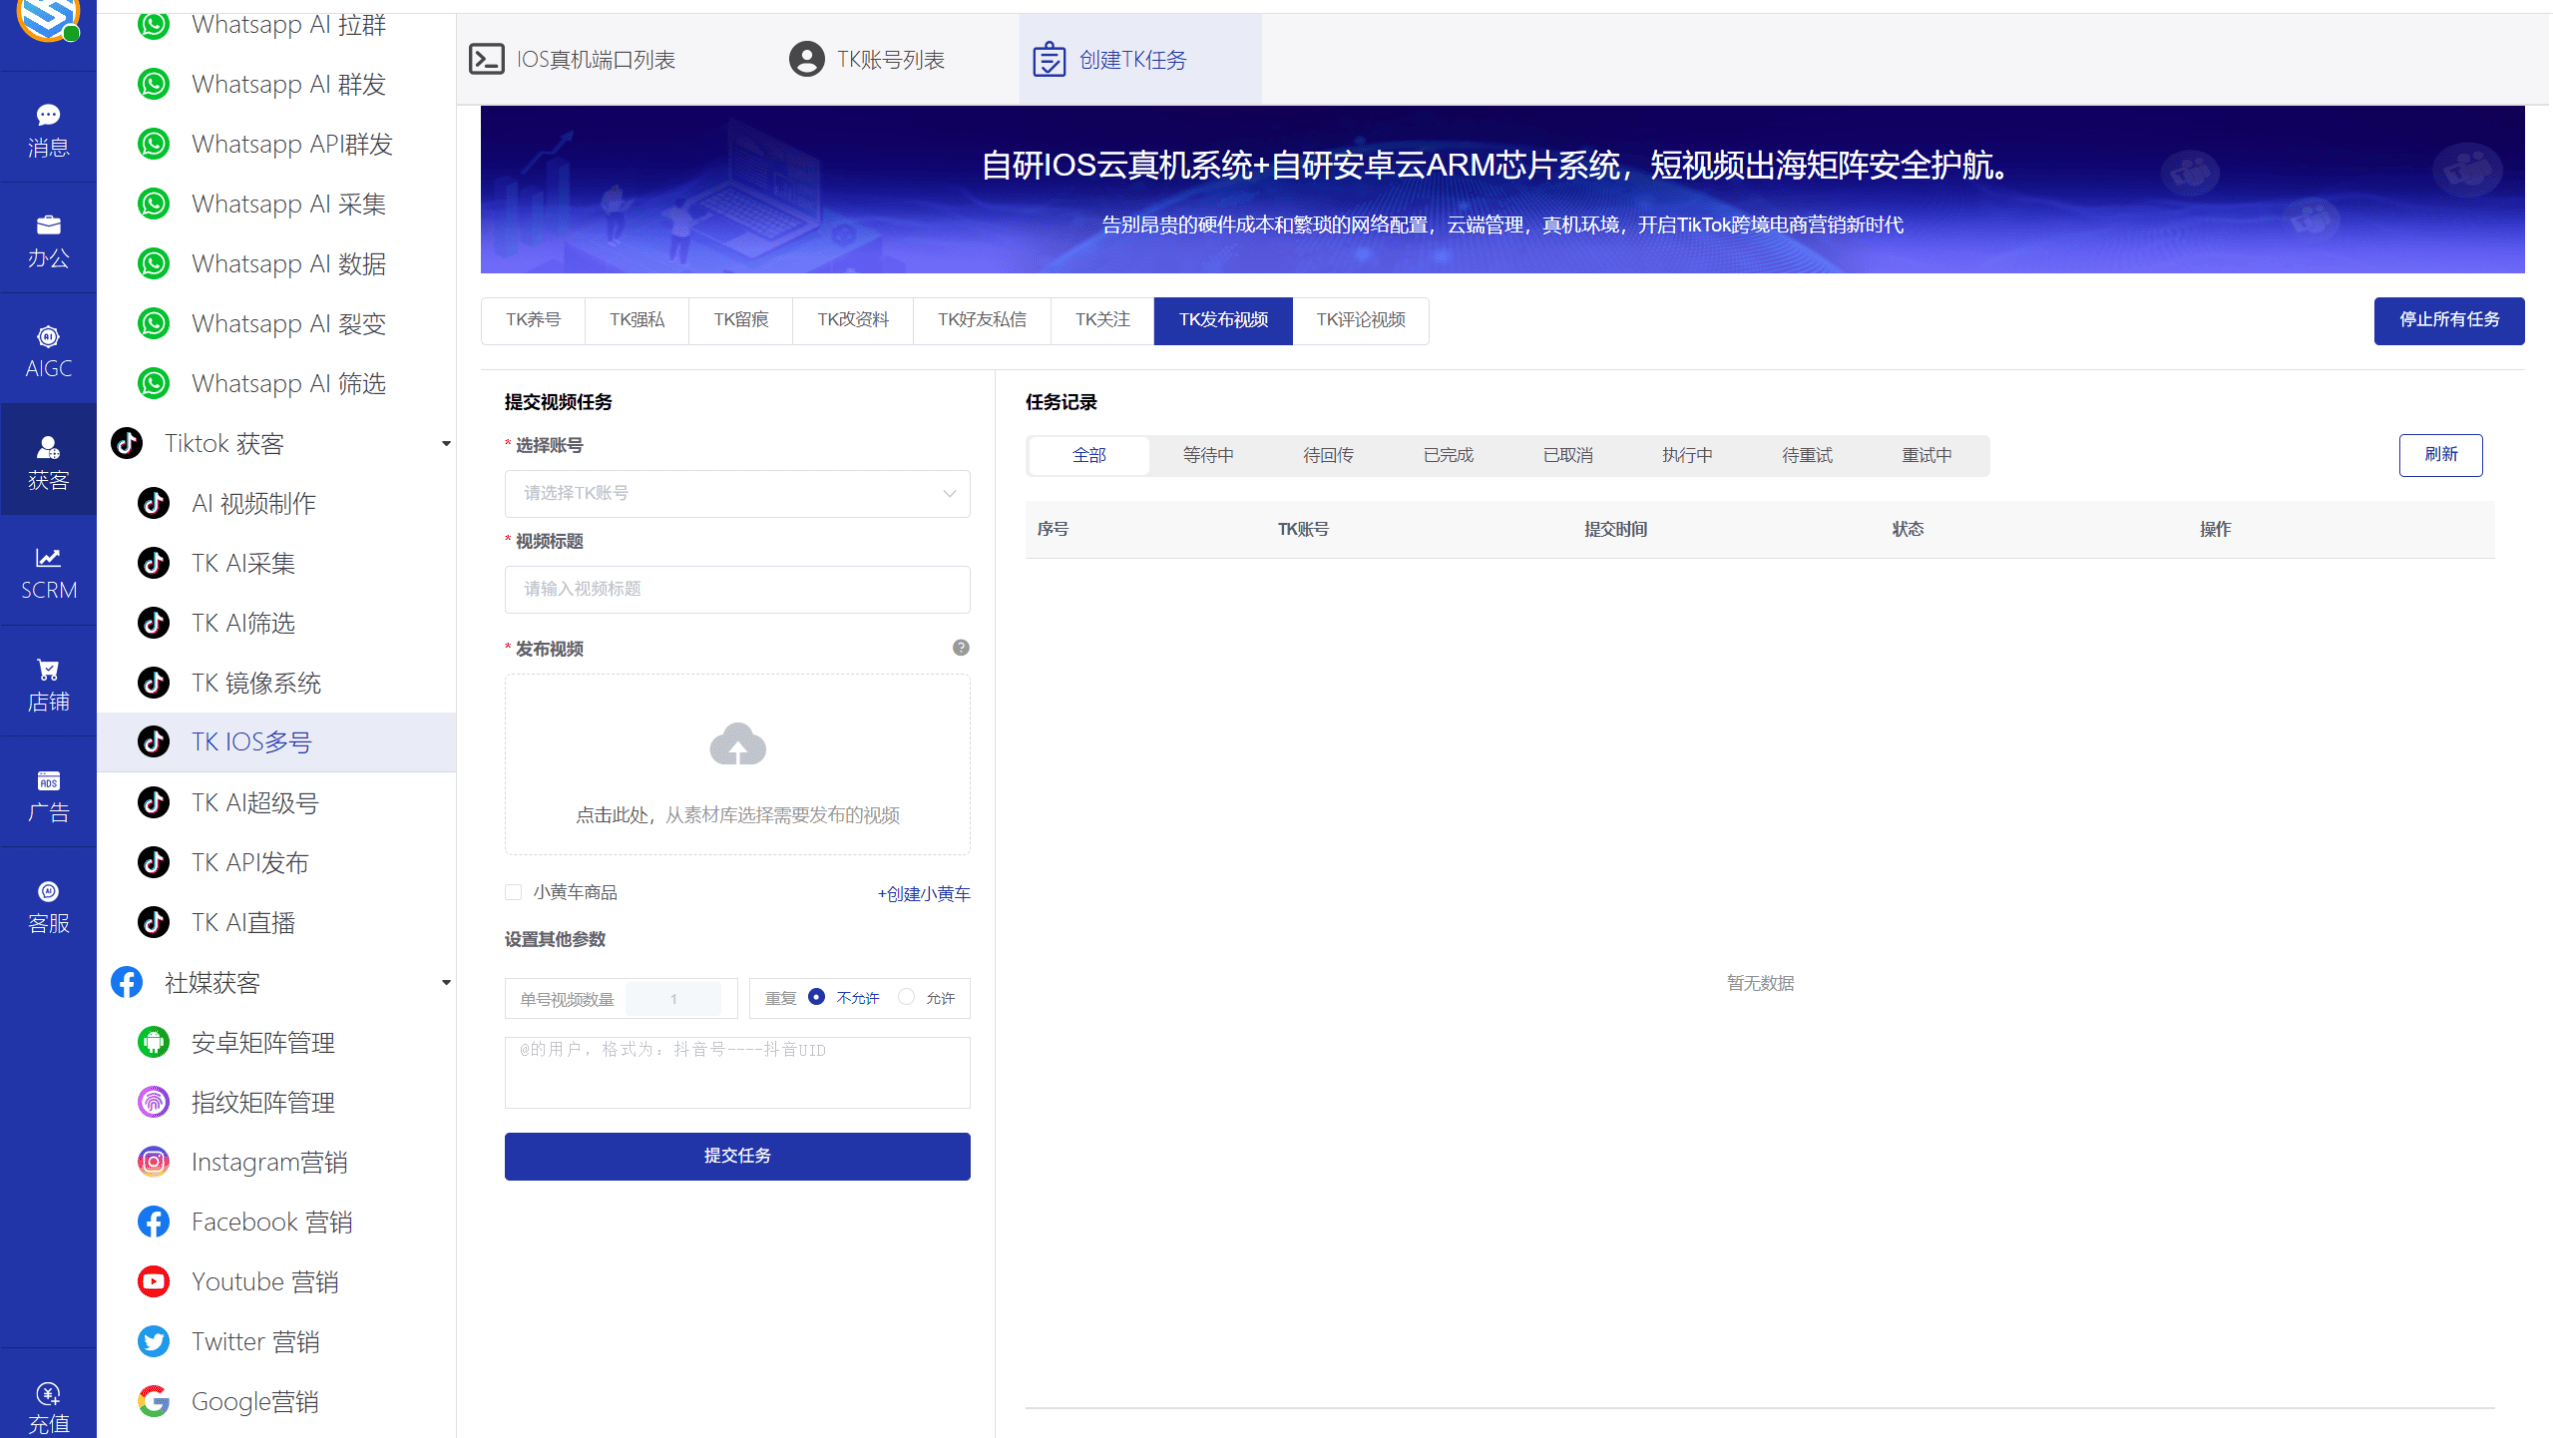2553x1438 pixels.
Task: Click the 客服 icon in sidebar
Action: pos(48,892)
